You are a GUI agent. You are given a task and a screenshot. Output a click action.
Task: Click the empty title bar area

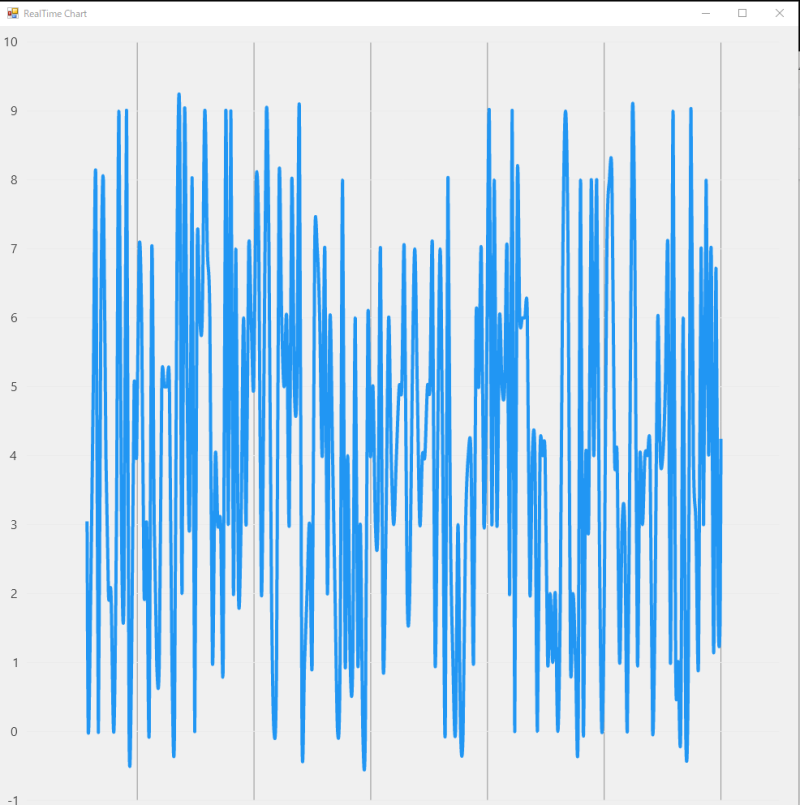[400, 13]
